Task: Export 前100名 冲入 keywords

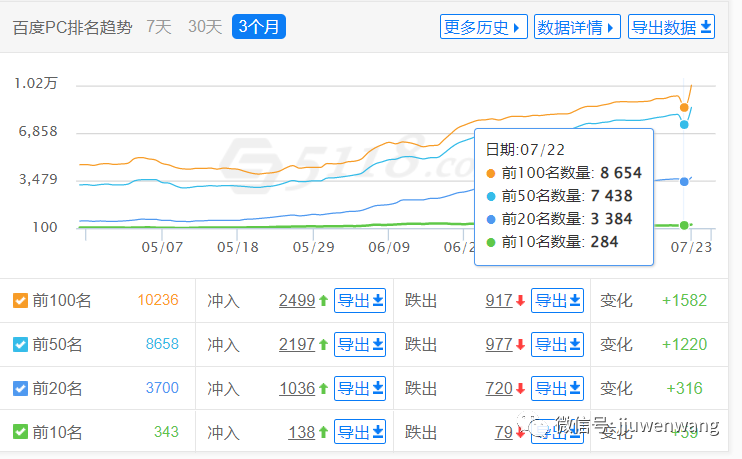Action: click(x=360, y=300)
